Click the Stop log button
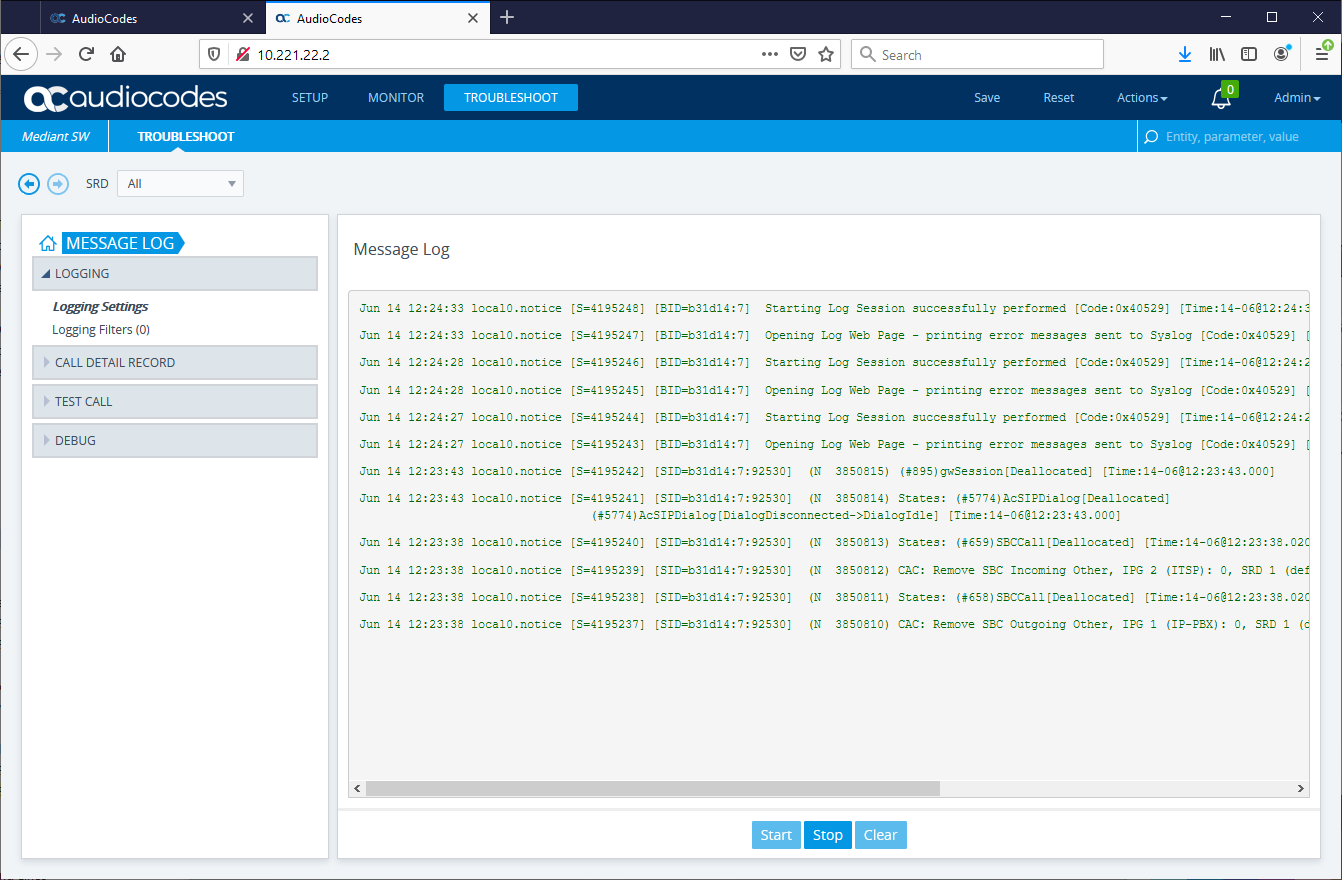Image resolution: width=1342 pixels, height=880 pixels. coord(828,835)
